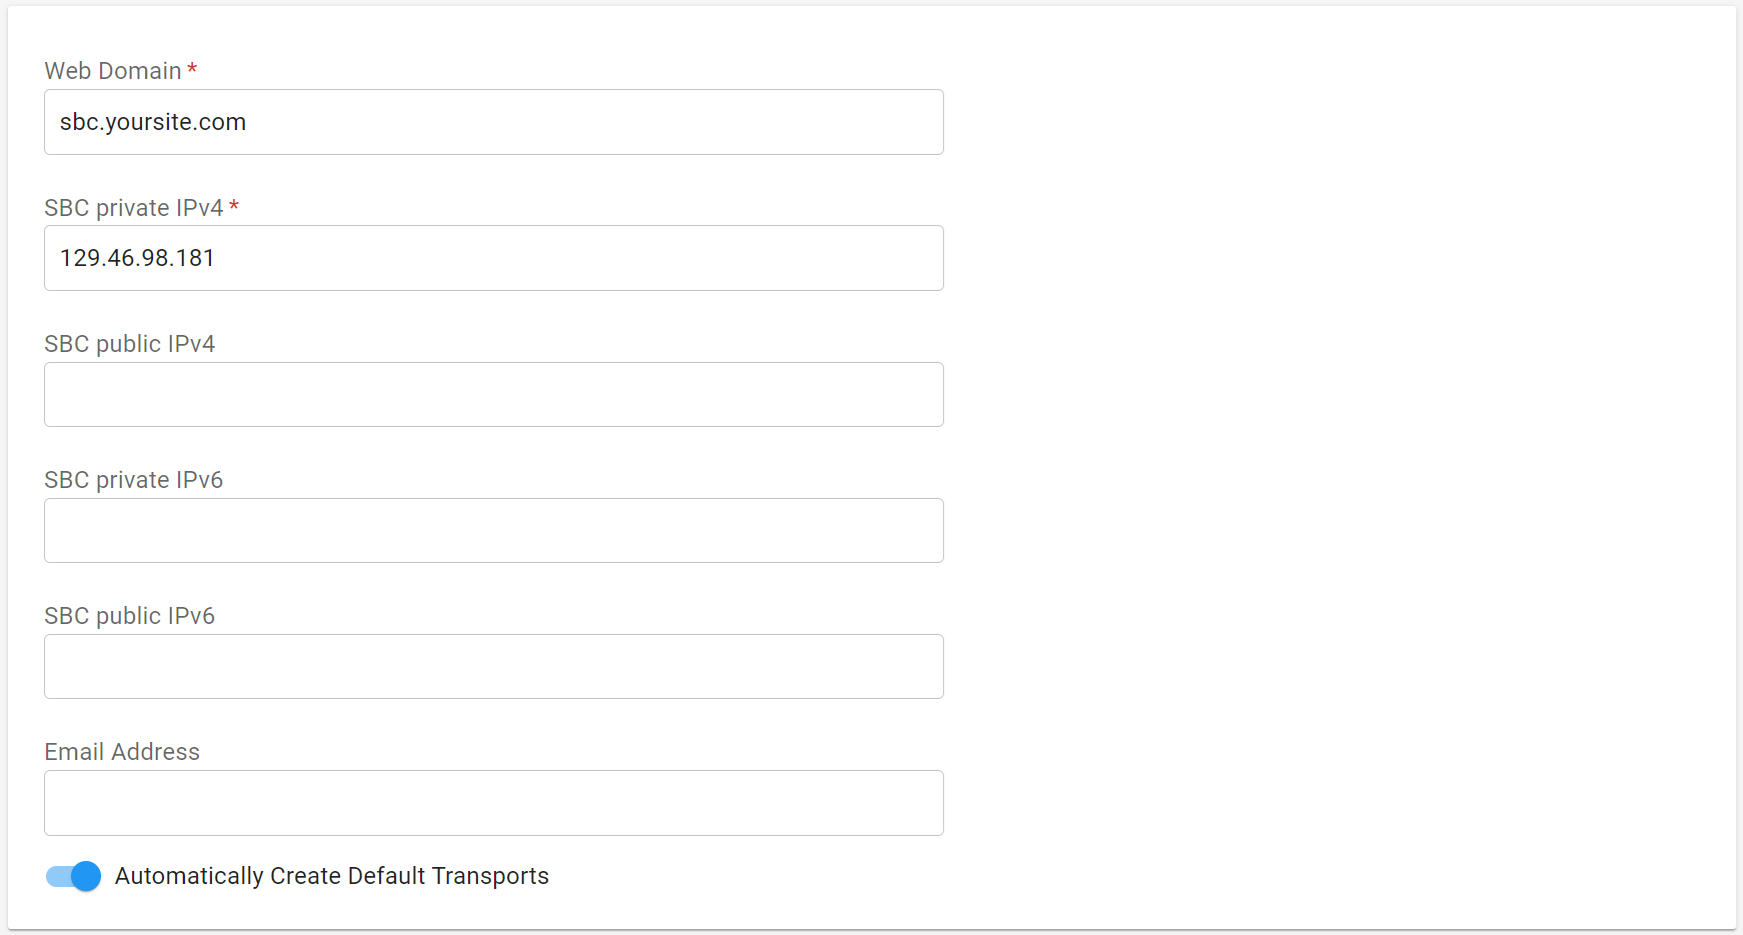This screenshot has width=1743, height=935.
Task: Click into the SBC public IPv6 field
Action: coord(494,667)
